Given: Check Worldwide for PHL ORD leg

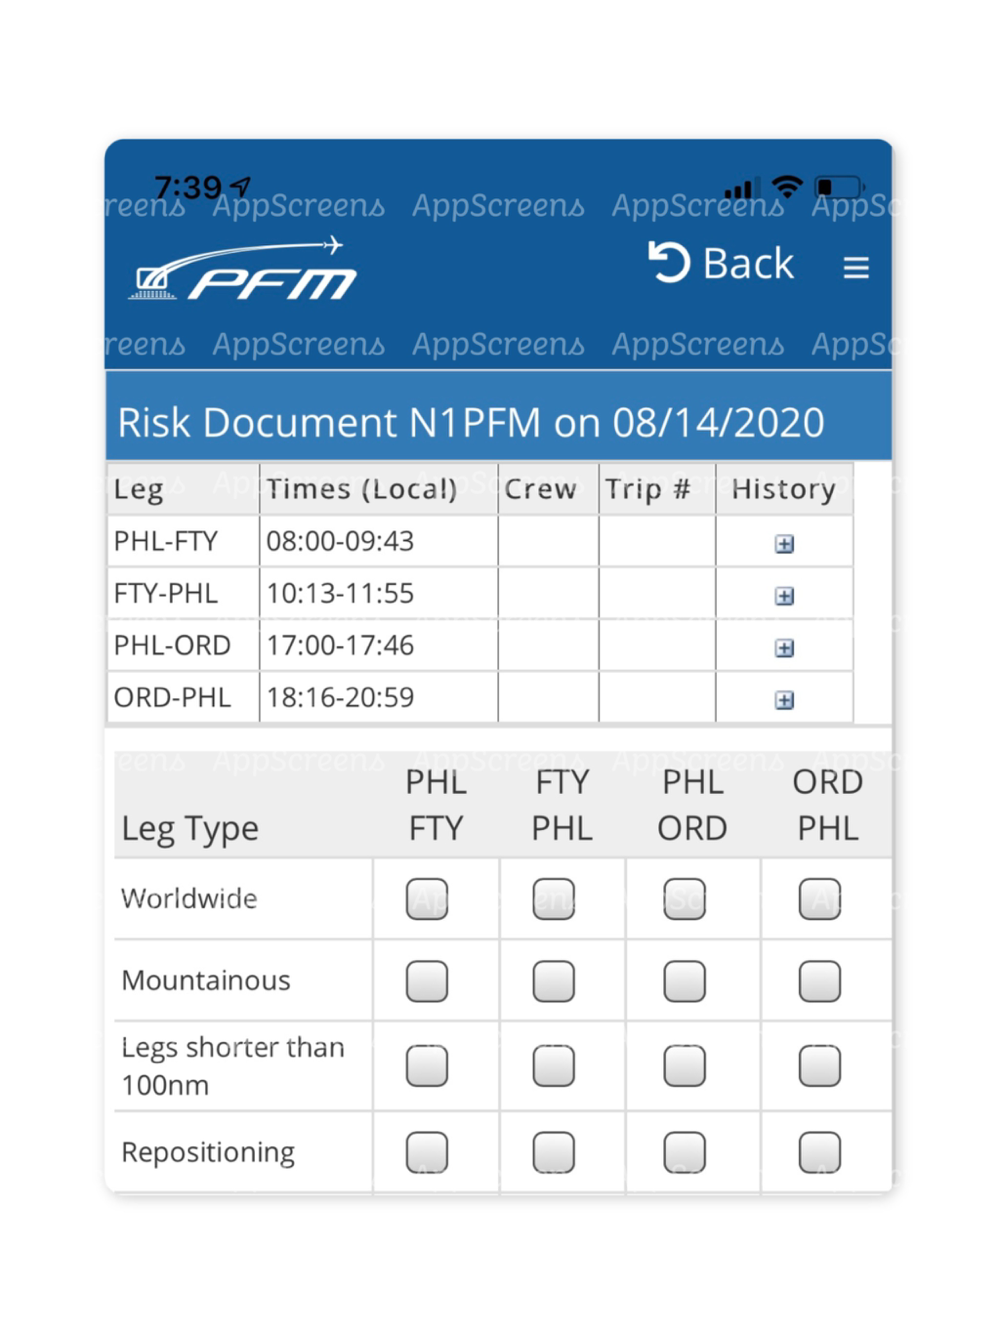Looking at the screenshot, I should point(685,899).
